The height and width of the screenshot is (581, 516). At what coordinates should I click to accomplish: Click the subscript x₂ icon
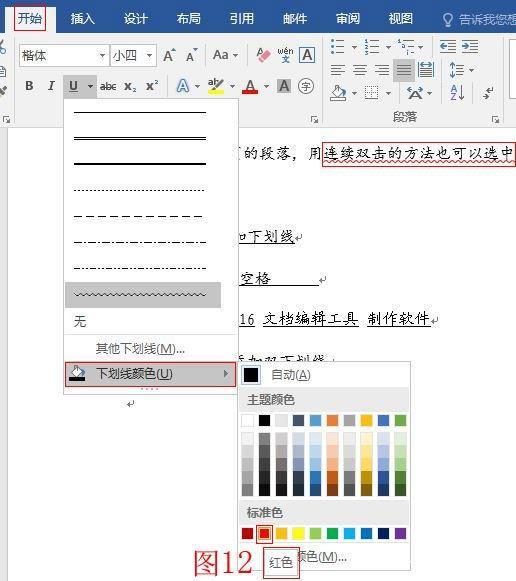pos(130,86)
